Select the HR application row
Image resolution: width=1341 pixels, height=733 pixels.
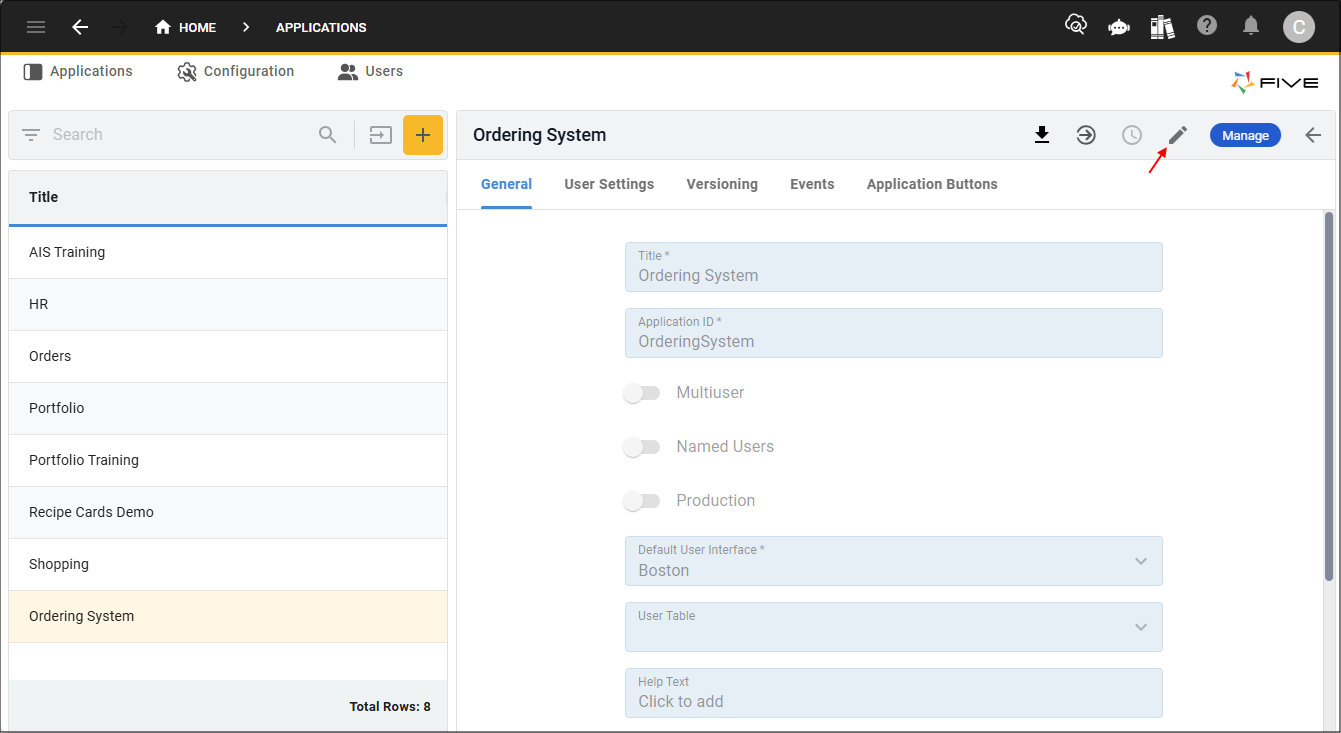click(228, 305)
